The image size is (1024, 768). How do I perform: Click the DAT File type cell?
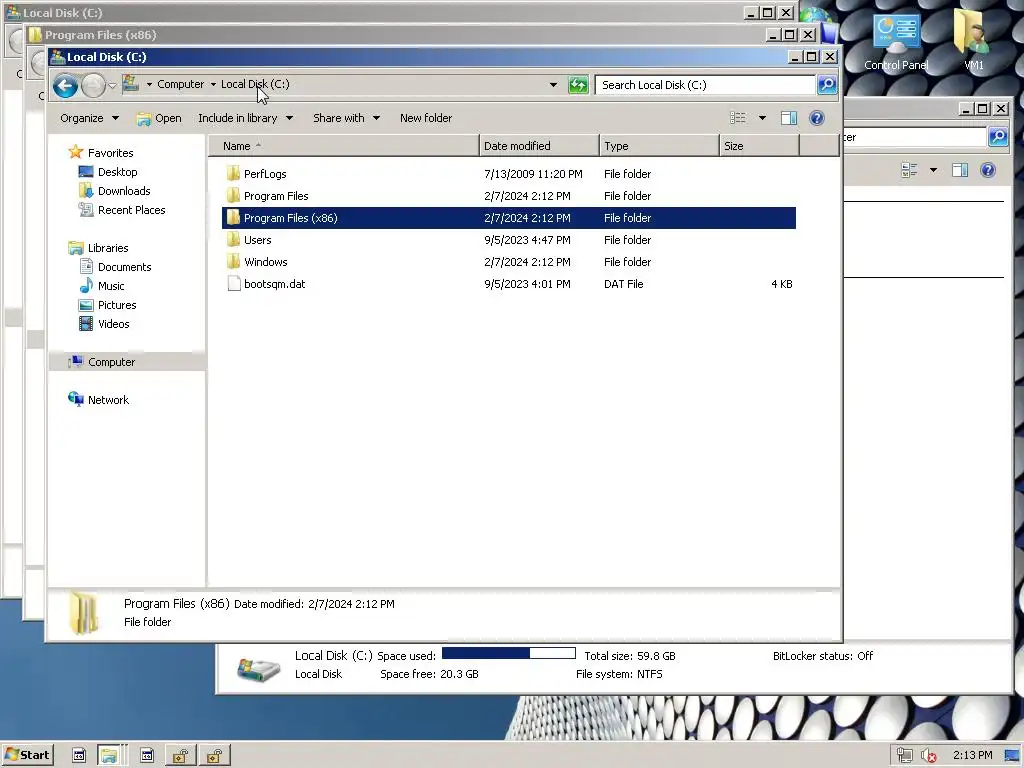[624, 284]
